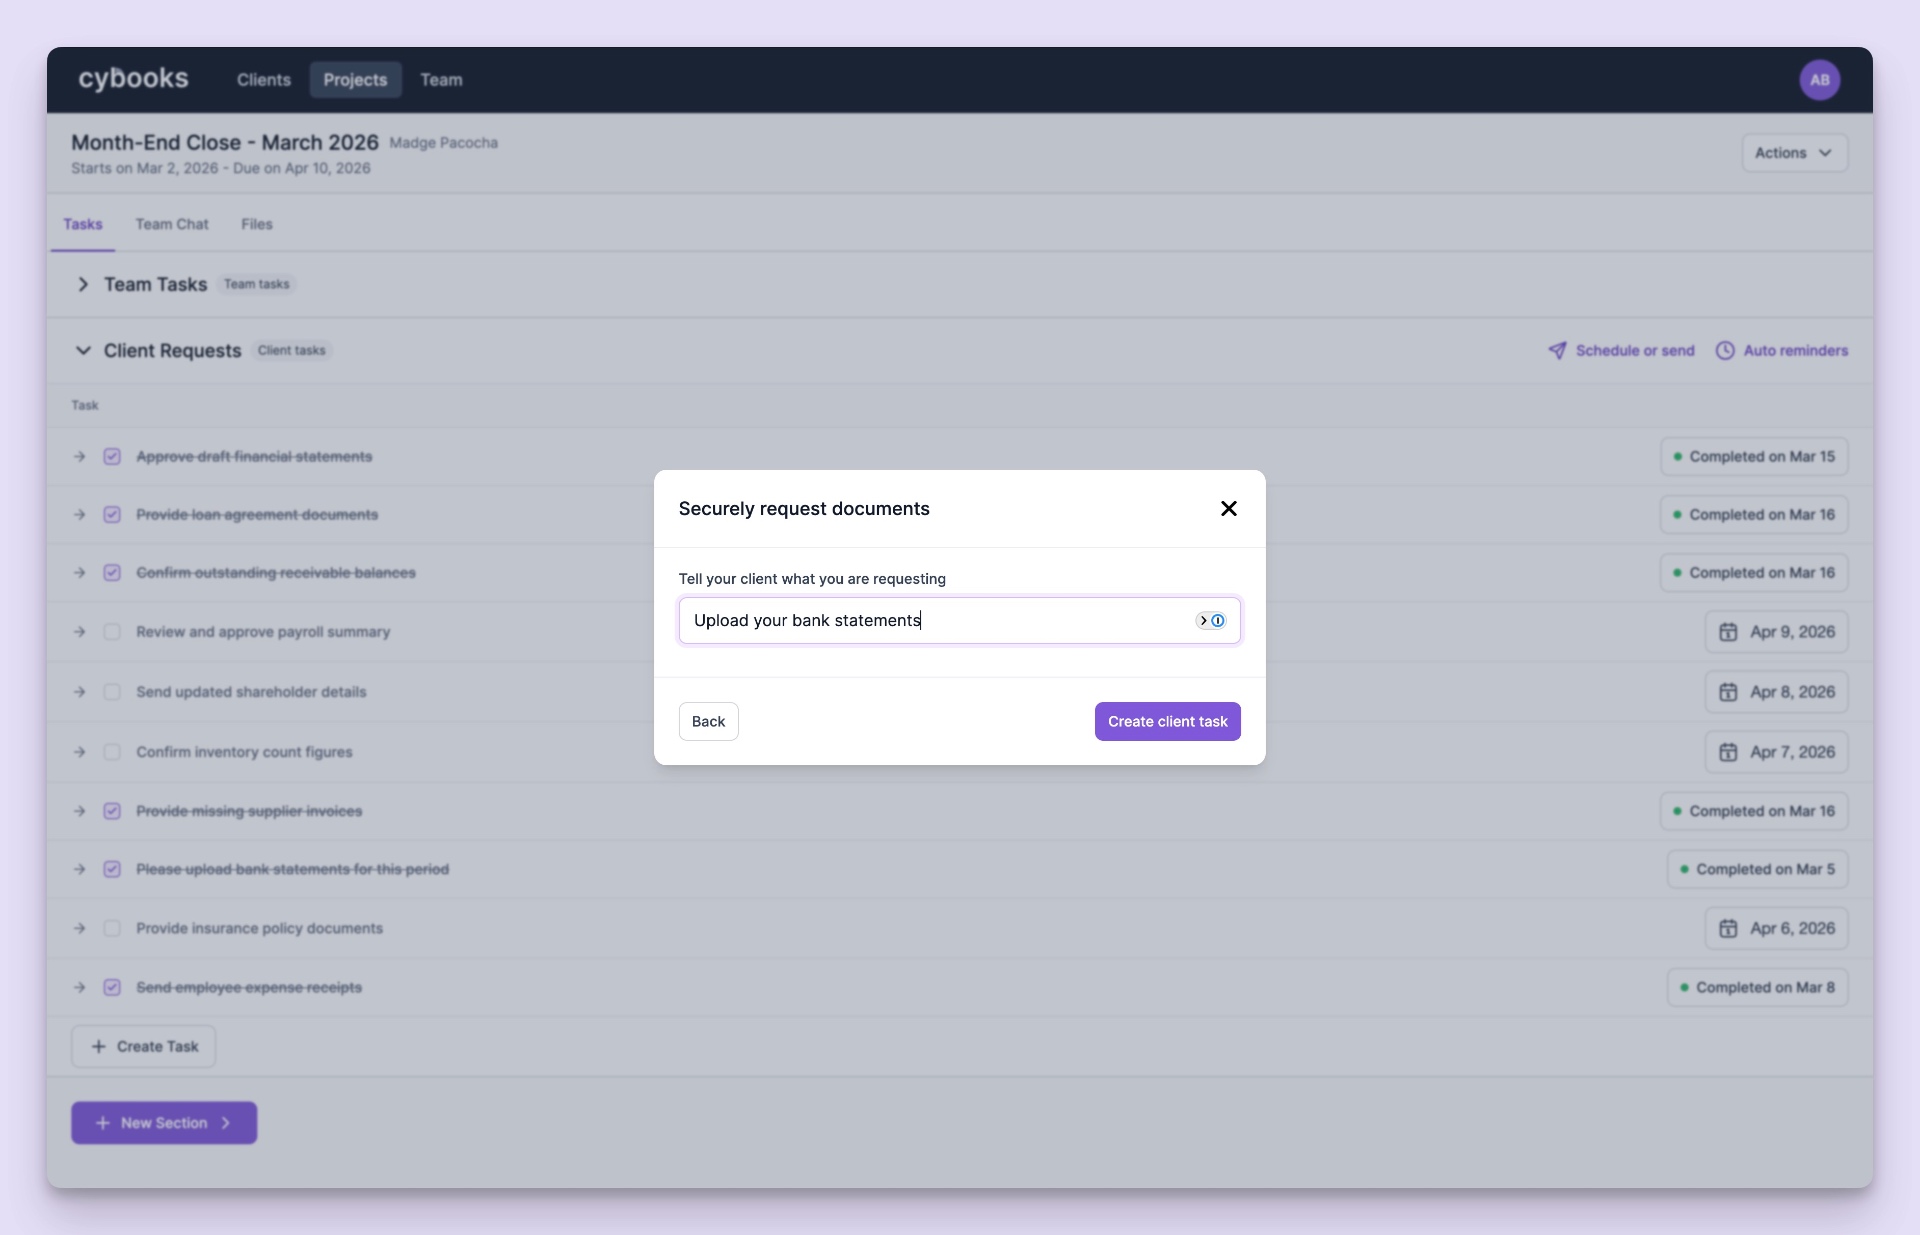Screen dimensions: 1920x1235
Task: Open arrow for Send updated shareholder details
Action: coord(80,692)
